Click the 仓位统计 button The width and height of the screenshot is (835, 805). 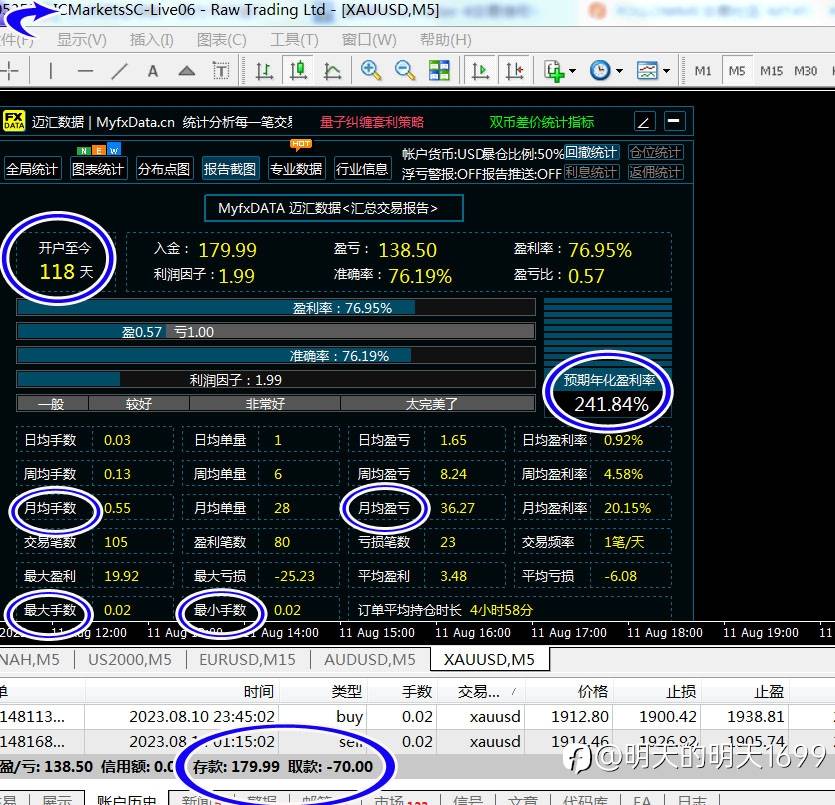[656, 153]
